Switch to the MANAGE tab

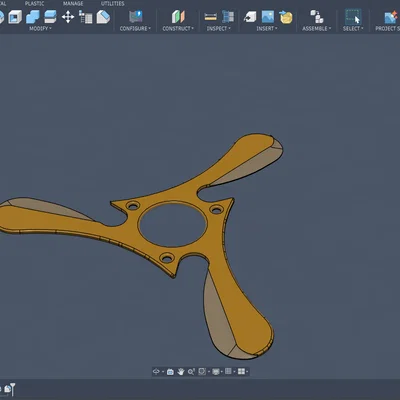[73, 4]
